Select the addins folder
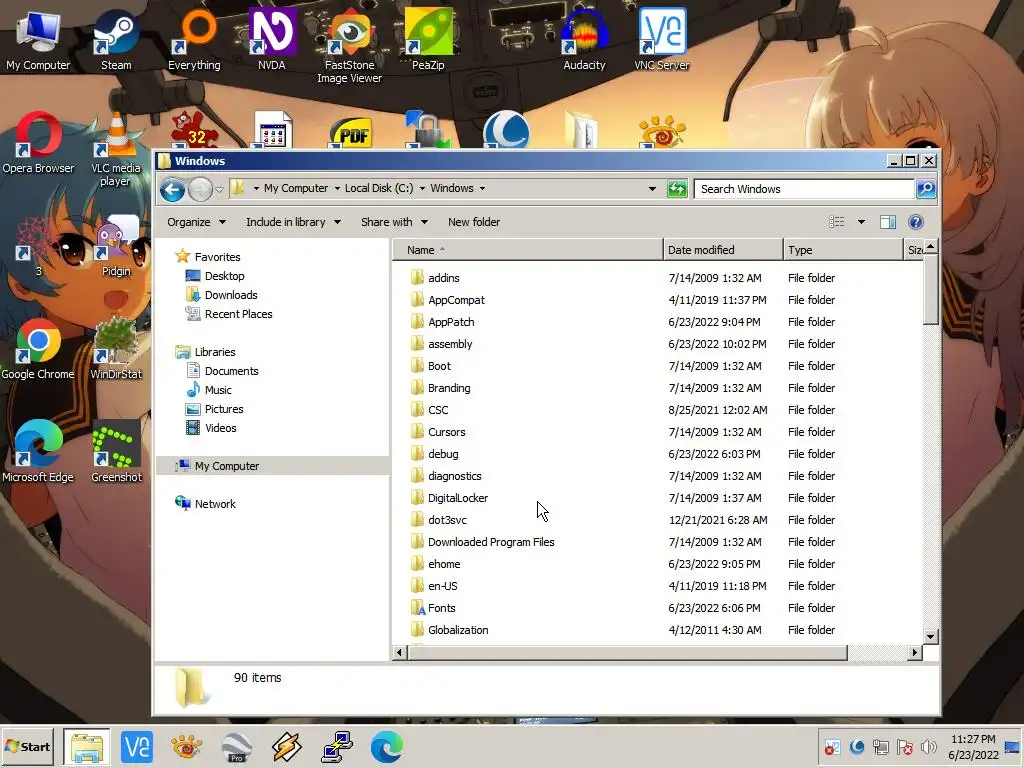The image size is (1024, 768). tap(443, 278)
